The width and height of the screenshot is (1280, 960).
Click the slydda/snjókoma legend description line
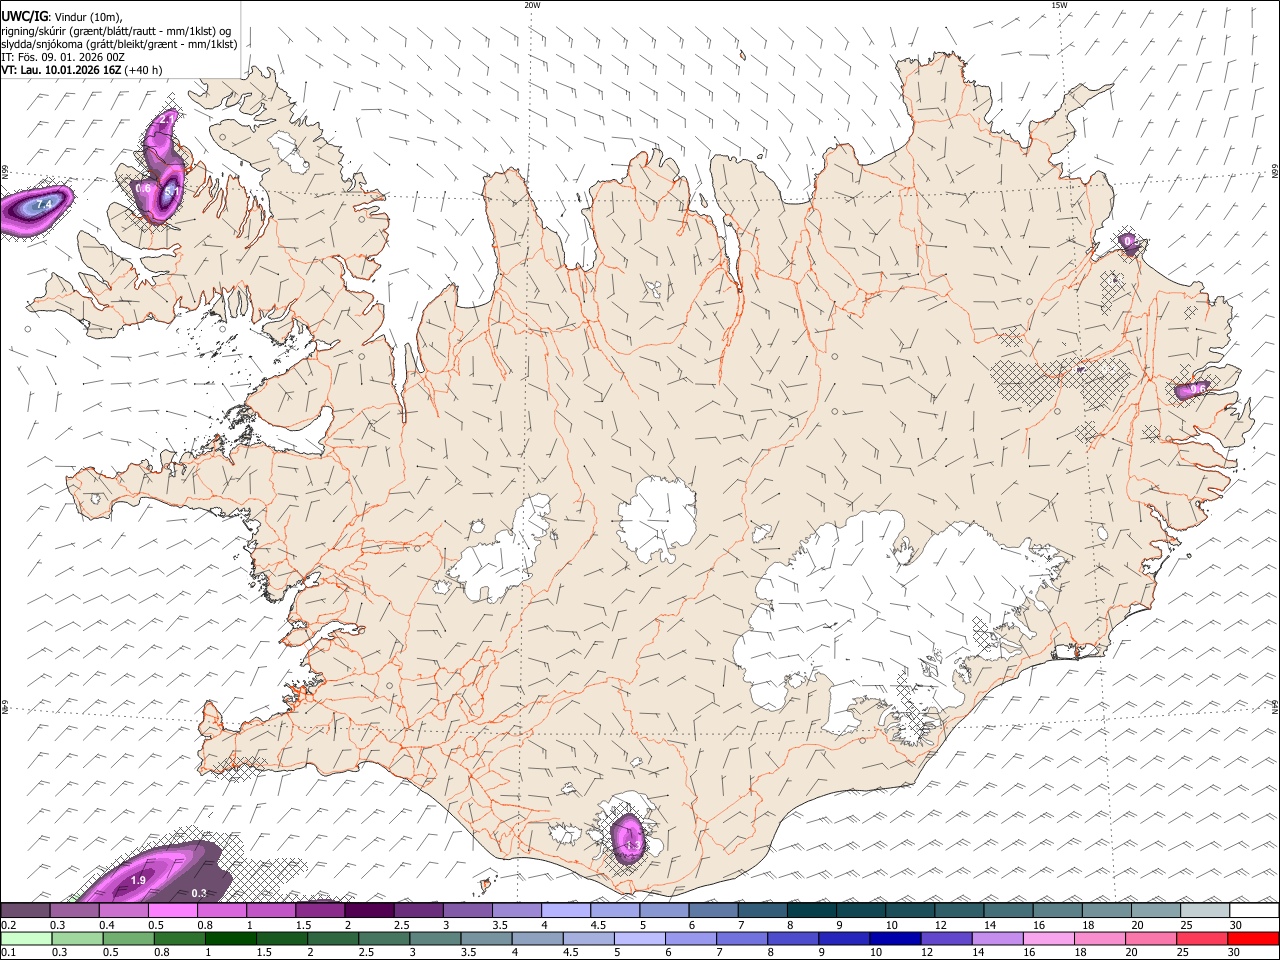pyautogui.click(x=119, y=44)
